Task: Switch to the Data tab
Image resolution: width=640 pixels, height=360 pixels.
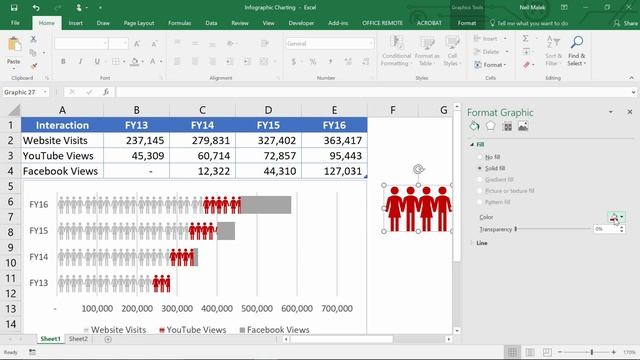Action: 211,23
